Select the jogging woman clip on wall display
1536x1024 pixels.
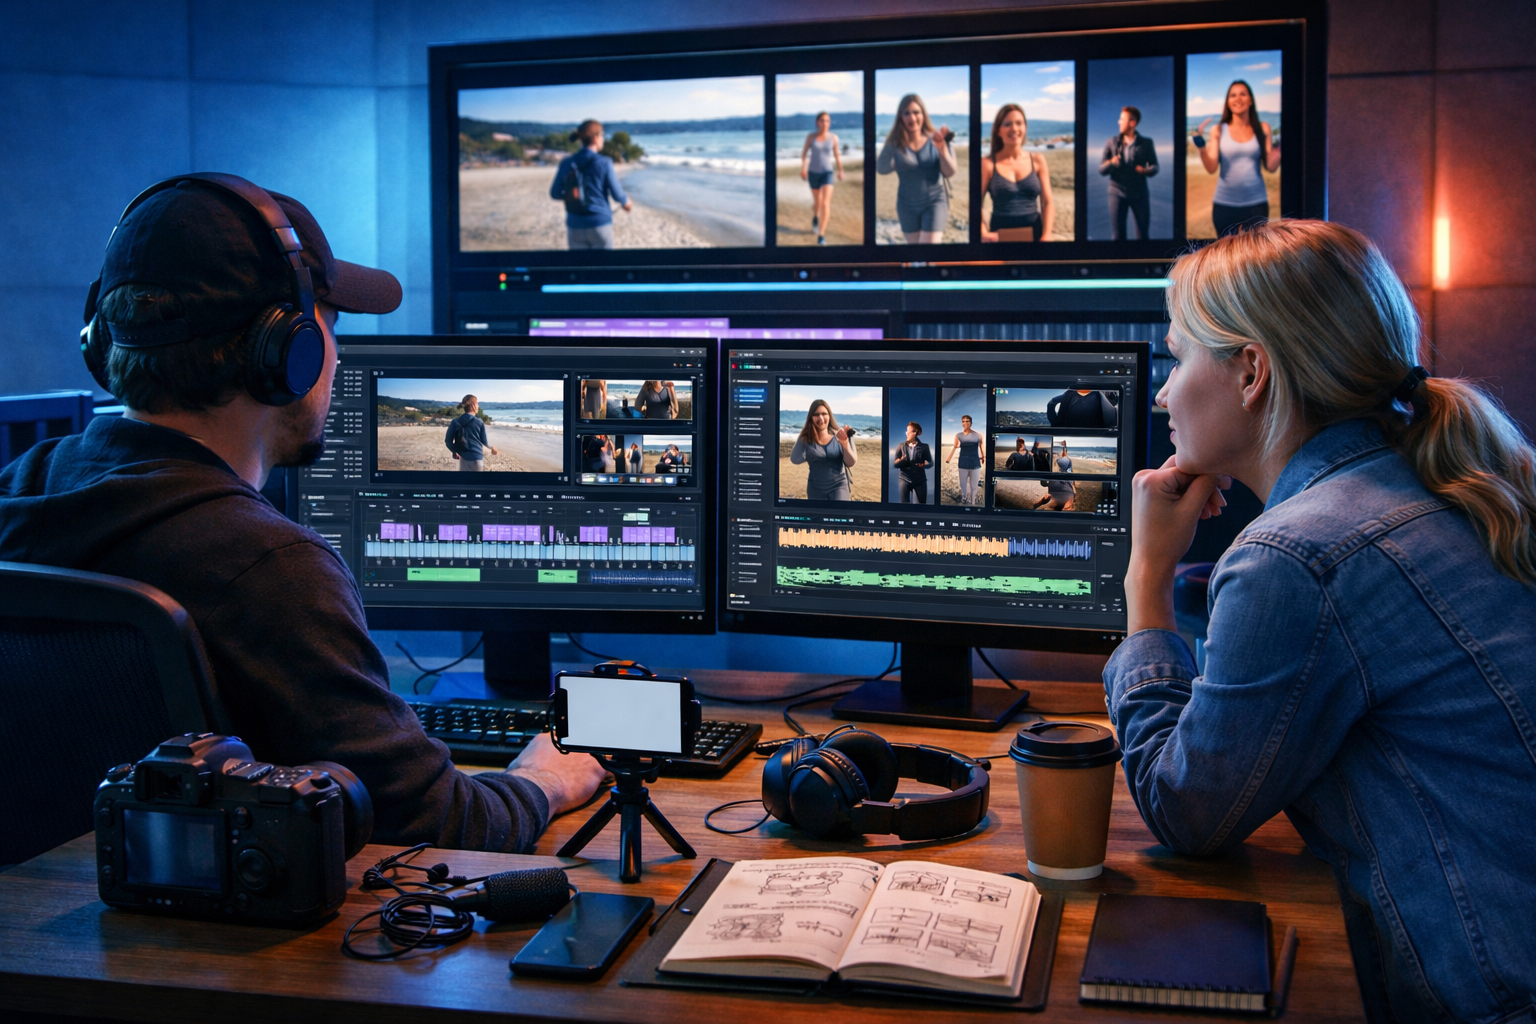820,158
